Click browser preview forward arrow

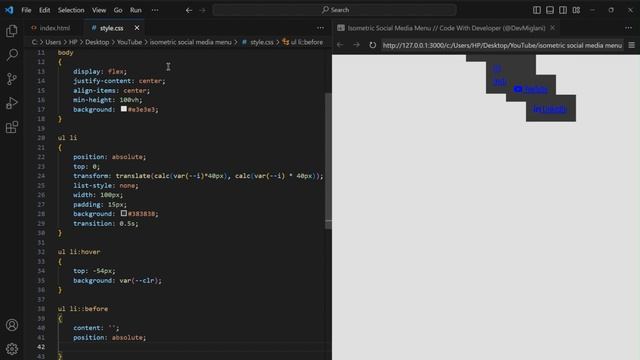(x=356, y=45)
